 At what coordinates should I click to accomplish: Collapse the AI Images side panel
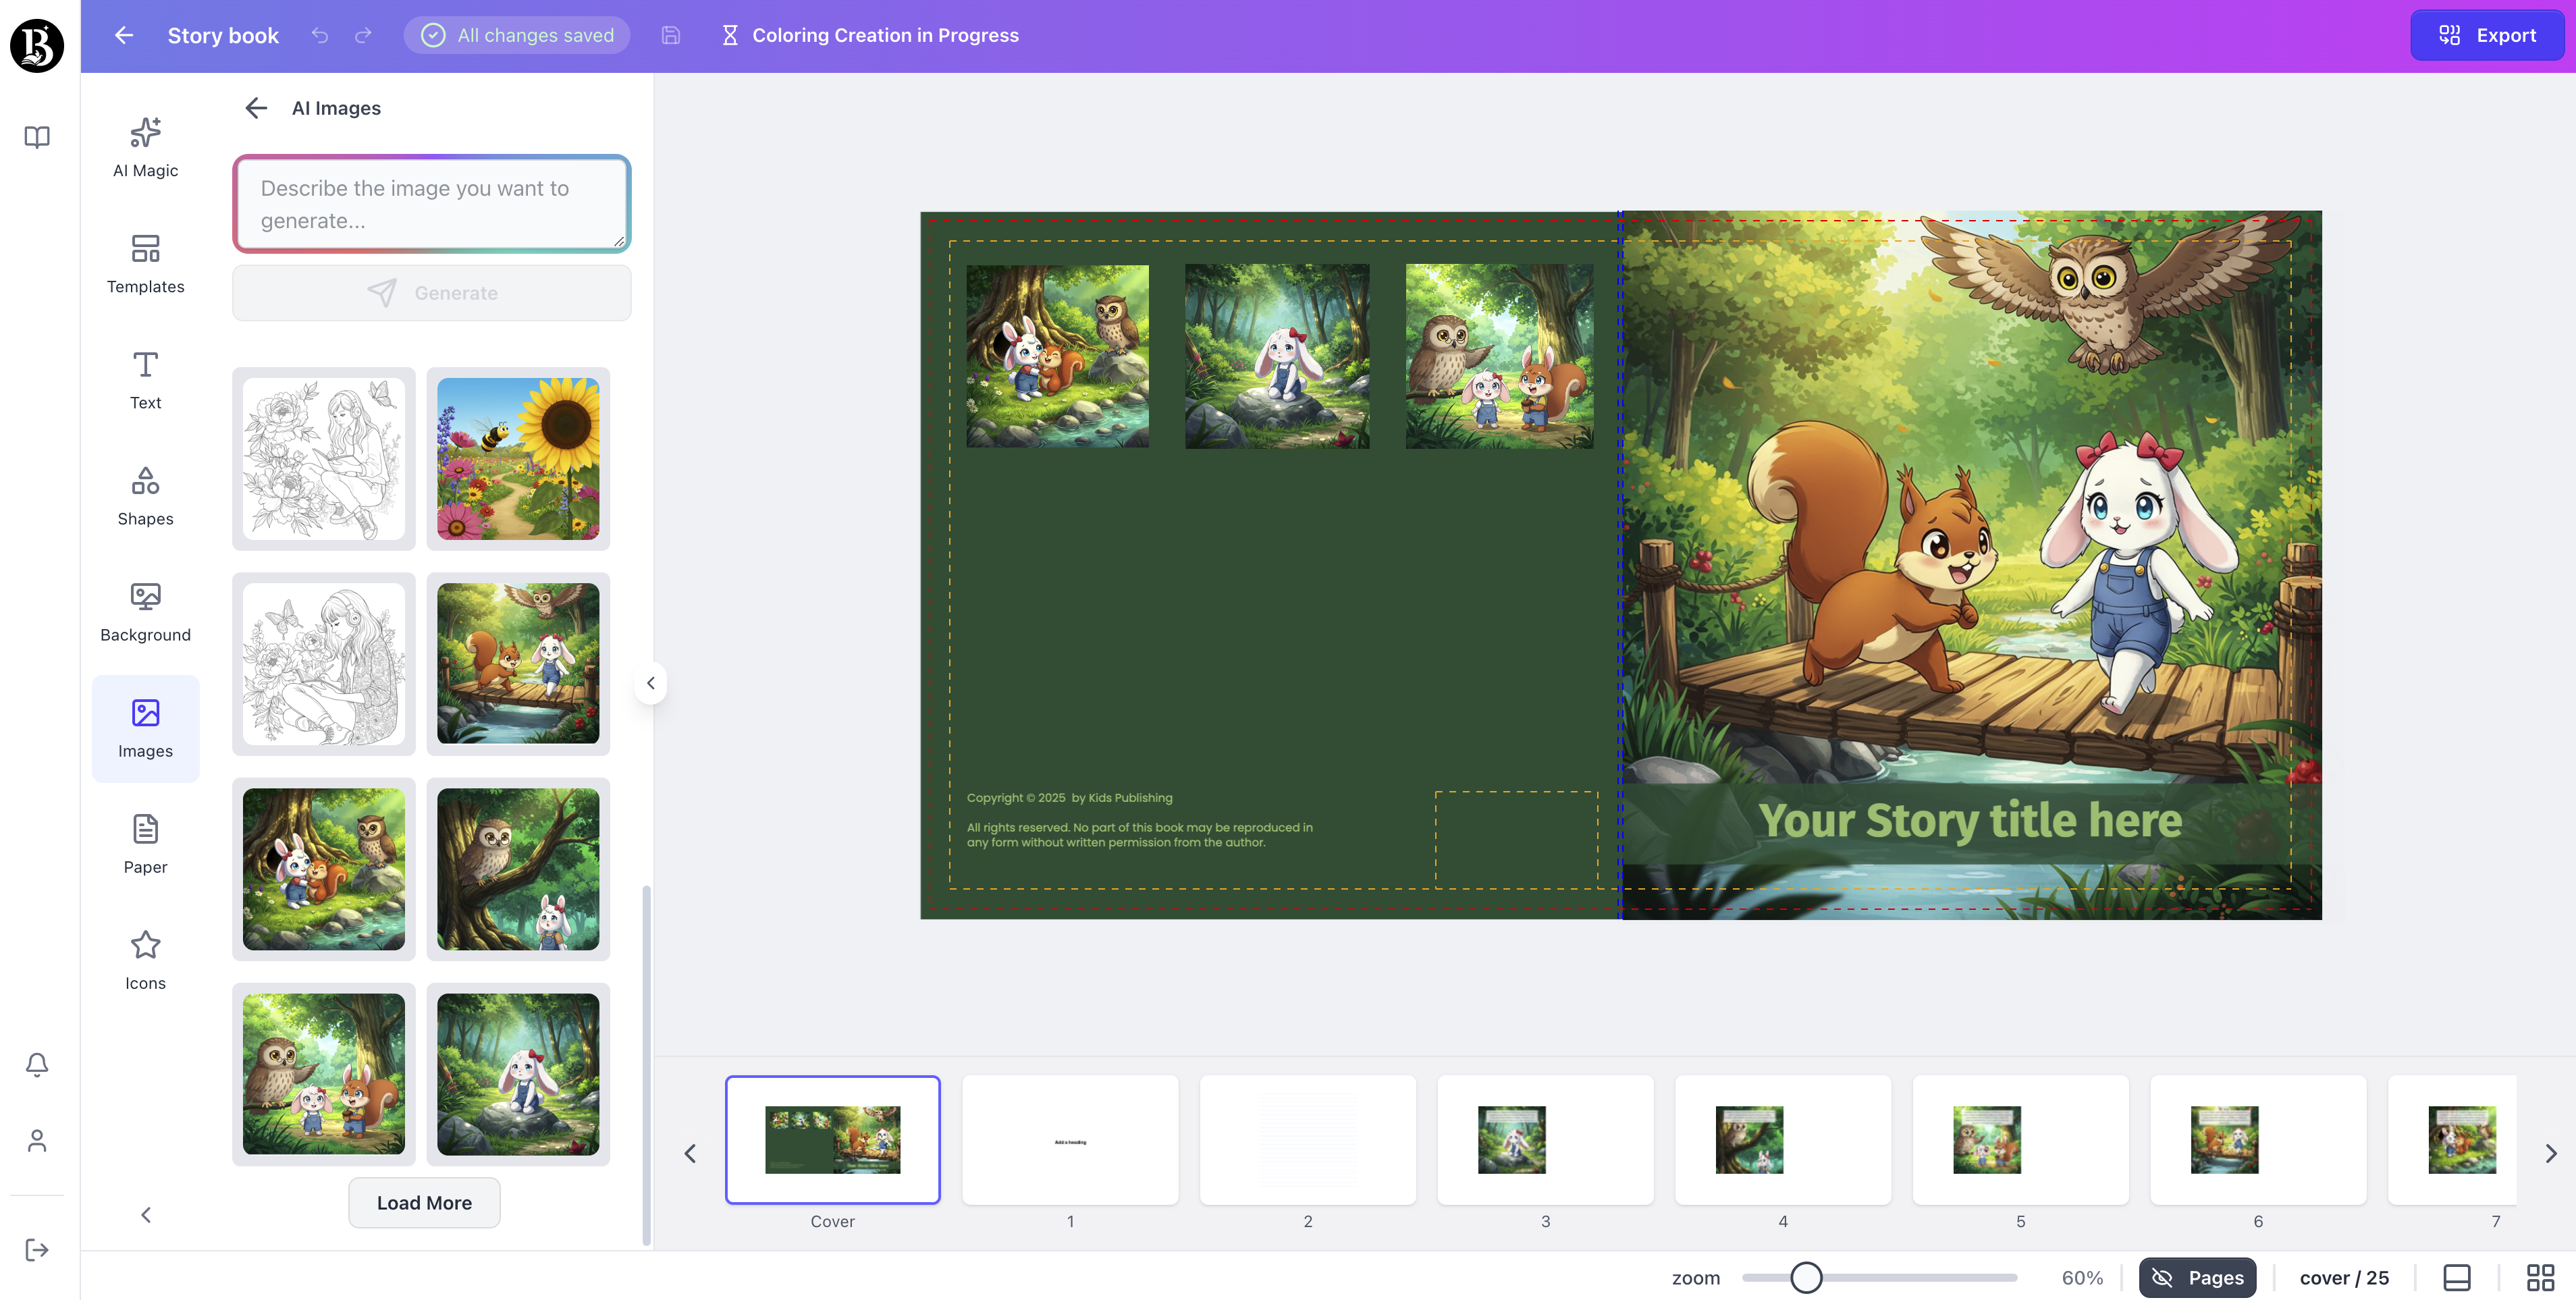point(651,683)
